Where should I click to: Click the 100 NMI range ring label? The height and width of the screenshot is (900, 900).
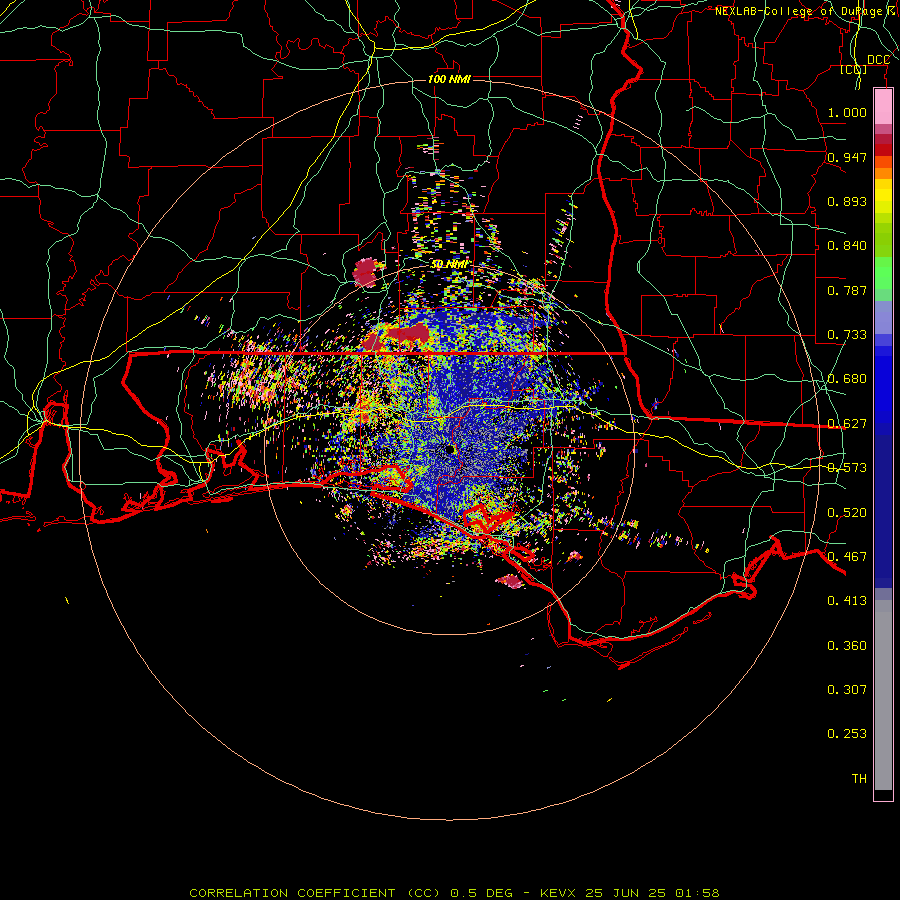coord(449,79)
